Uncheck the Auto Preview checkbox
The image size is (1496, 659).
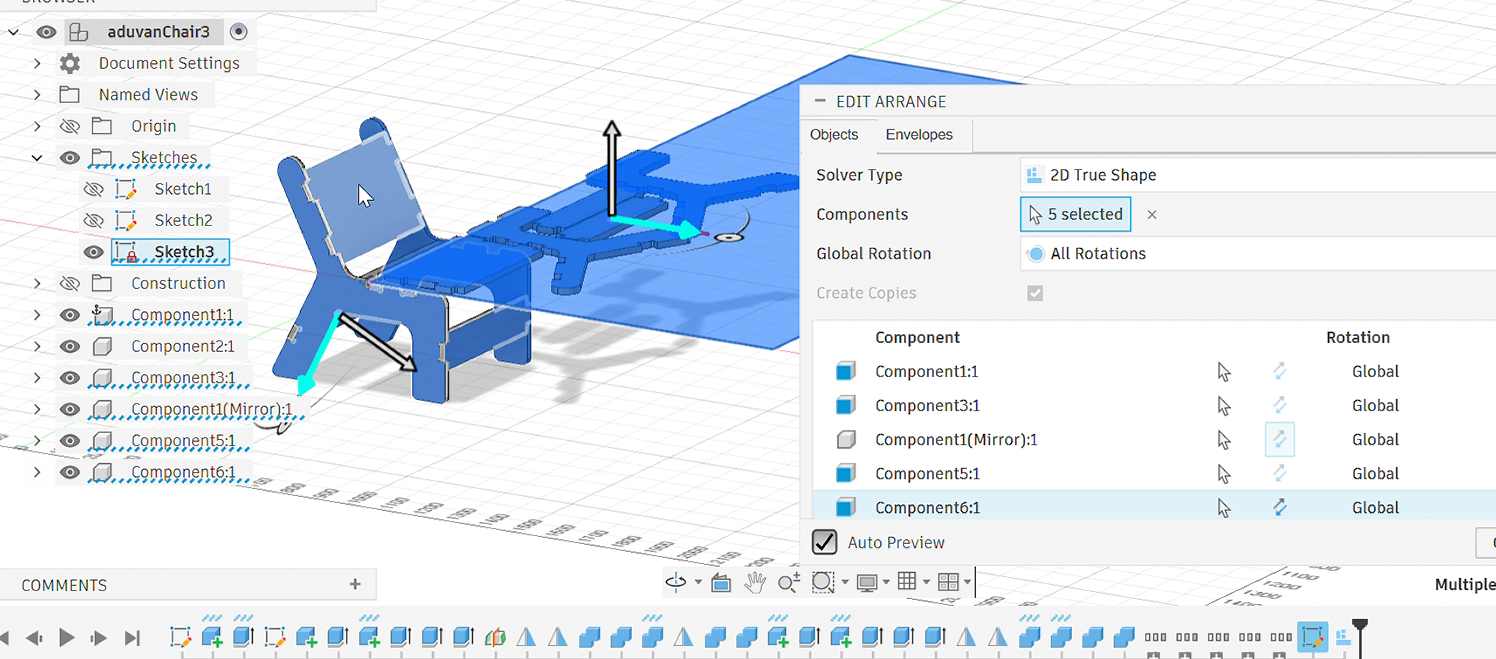coord(824,542)
